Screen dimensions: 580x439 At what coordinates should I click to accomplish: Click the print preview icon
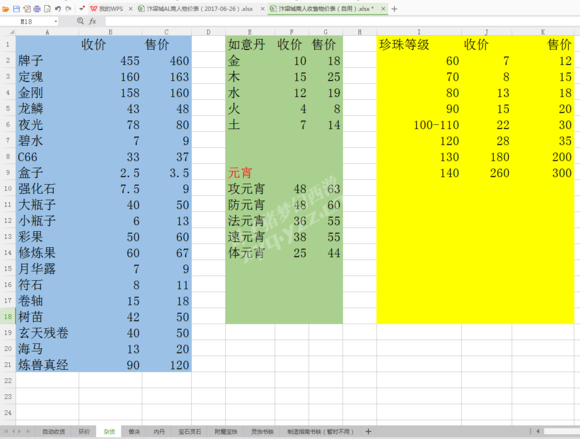(x=47, y=9)
